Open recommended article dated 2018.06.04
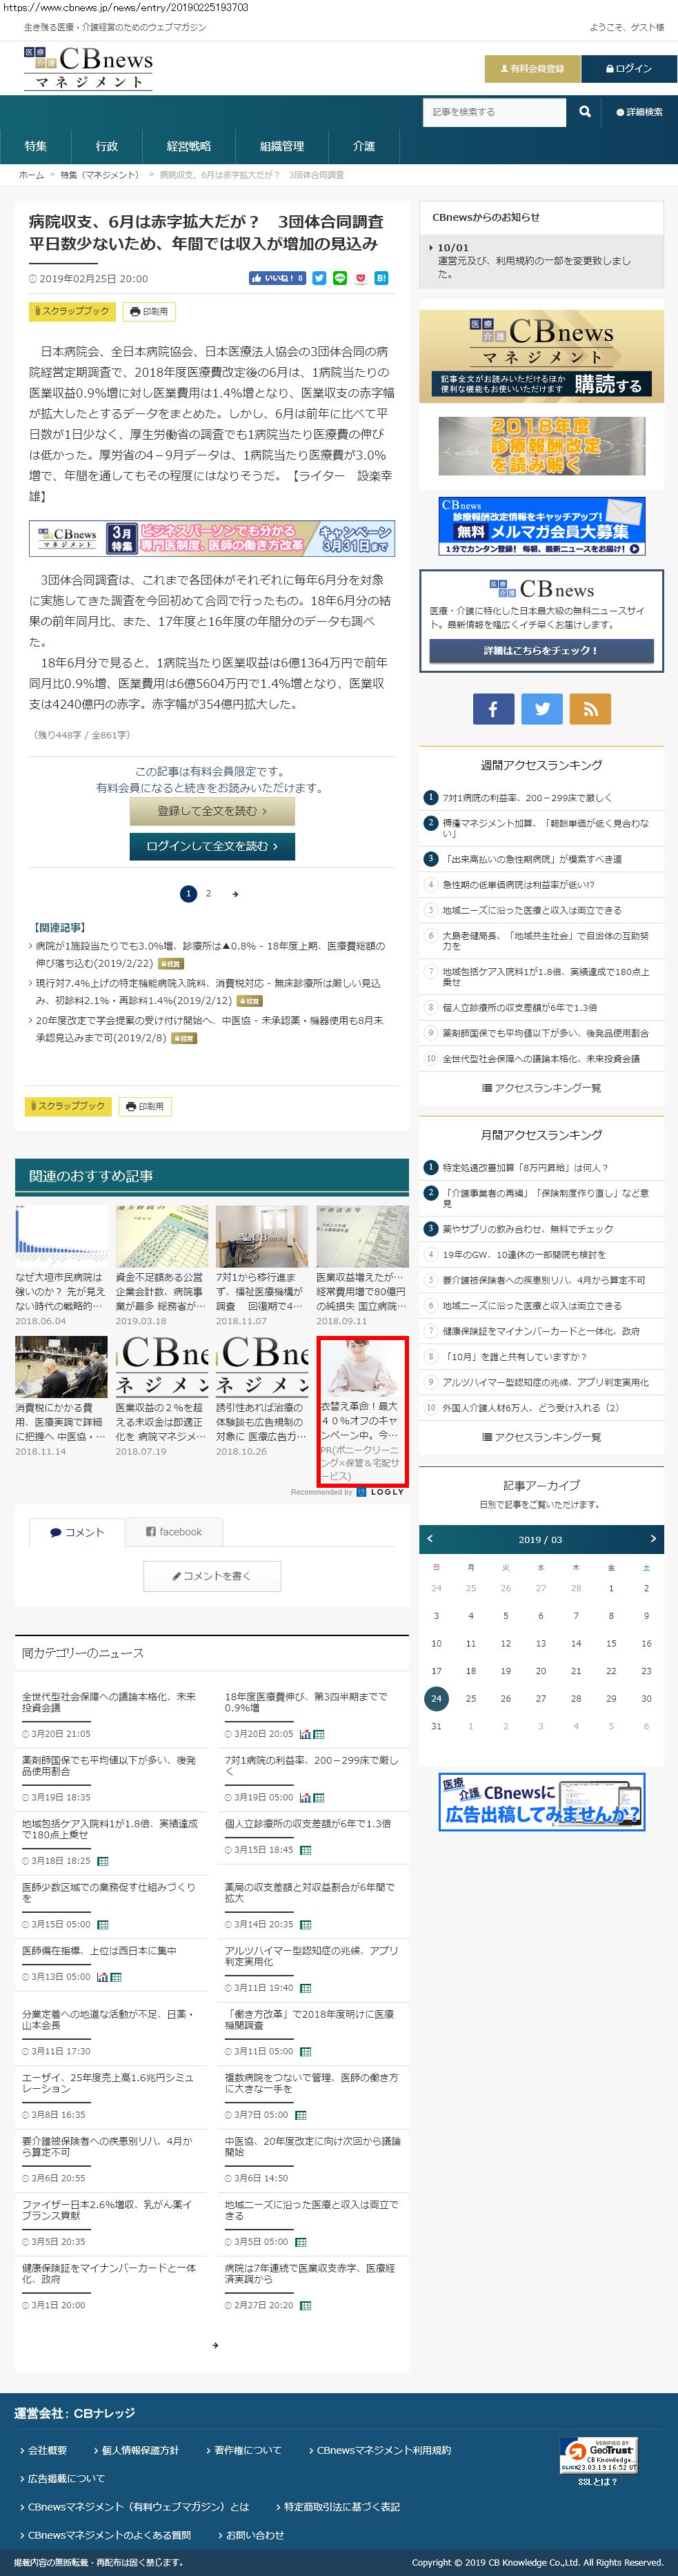This screenshot has height=2576, width=678. (61, 1267)
